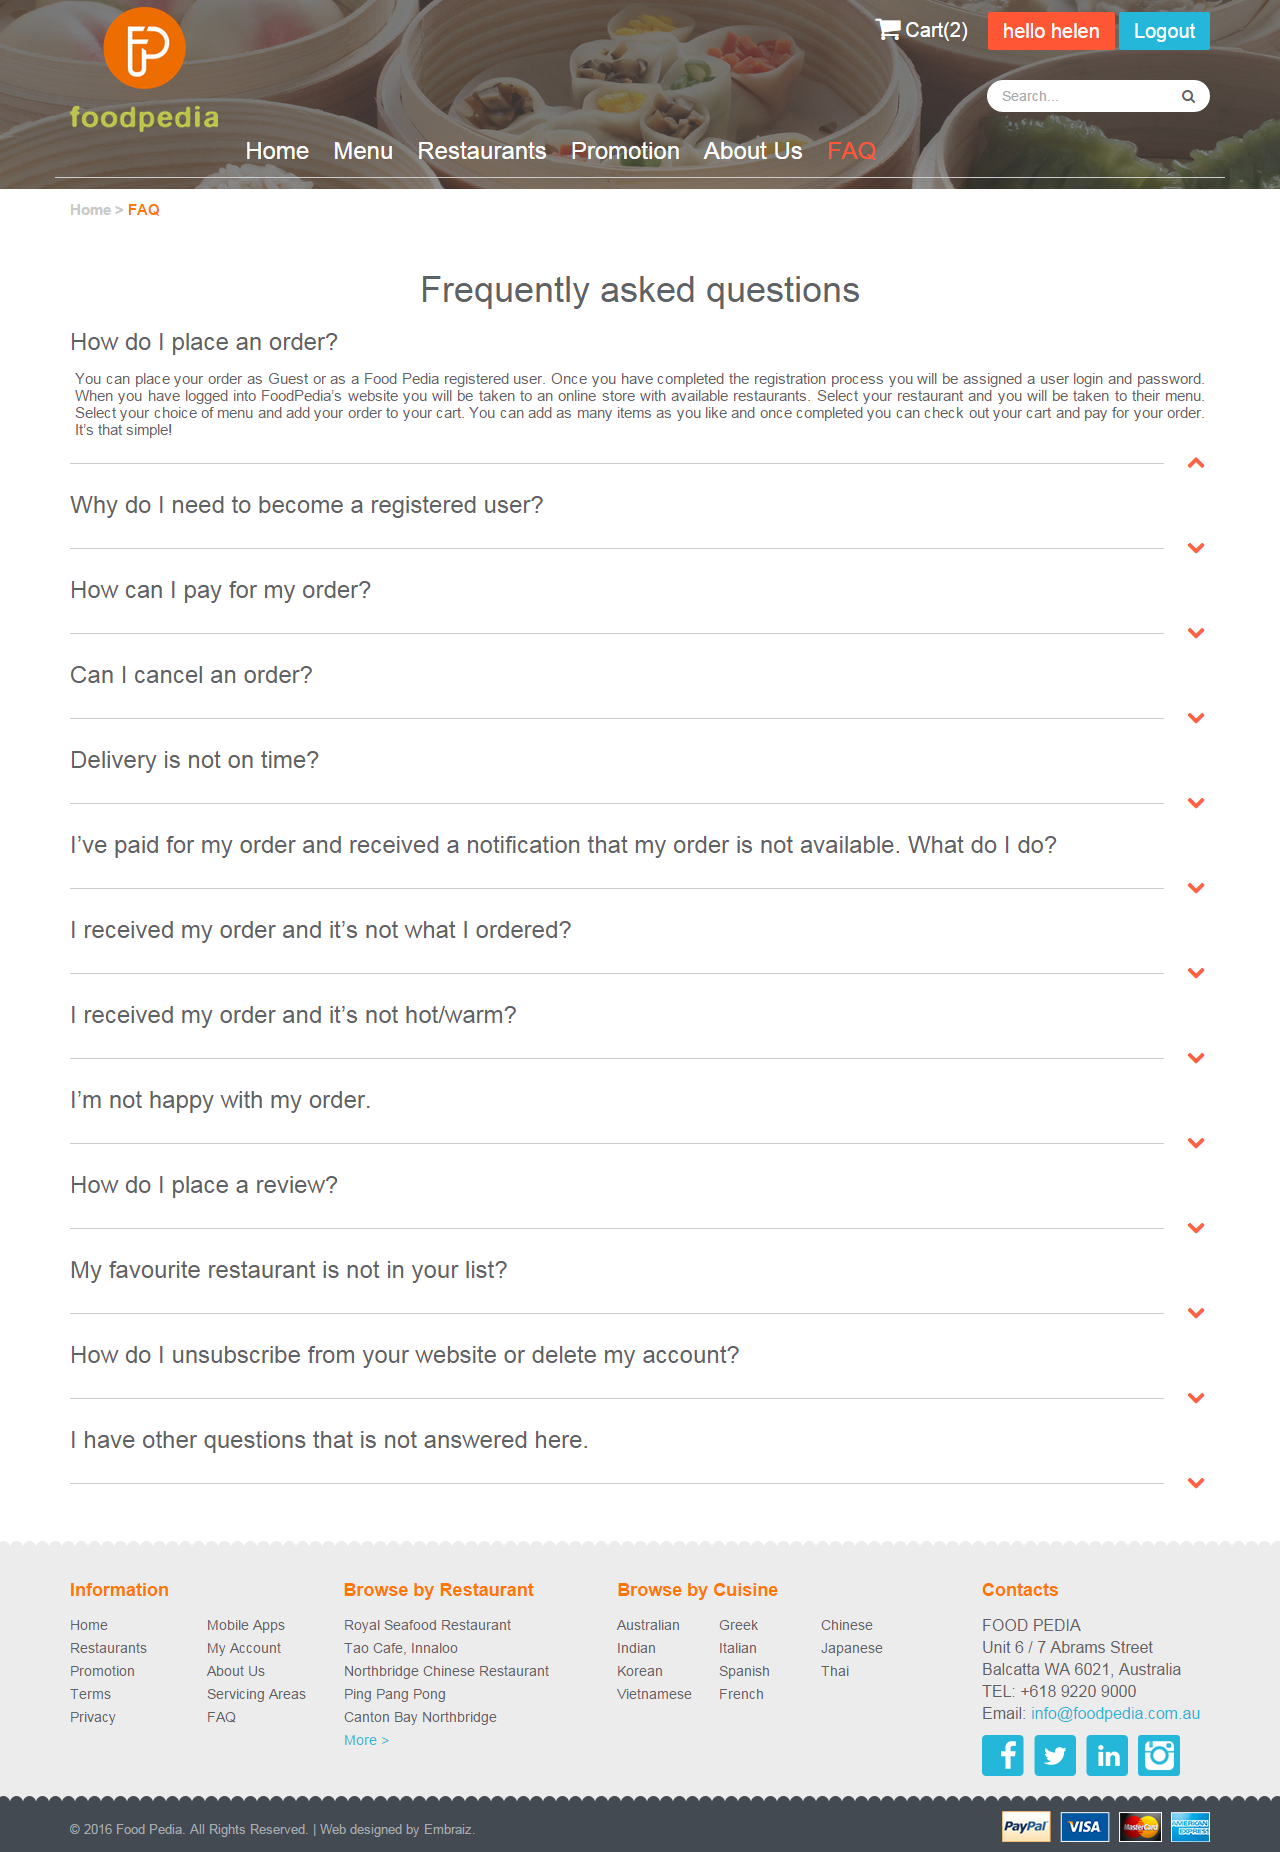The width and height of the screenshot is (1280, 1852).
Task: Click the PayPal payment icon
Action: [1026, 1826]
